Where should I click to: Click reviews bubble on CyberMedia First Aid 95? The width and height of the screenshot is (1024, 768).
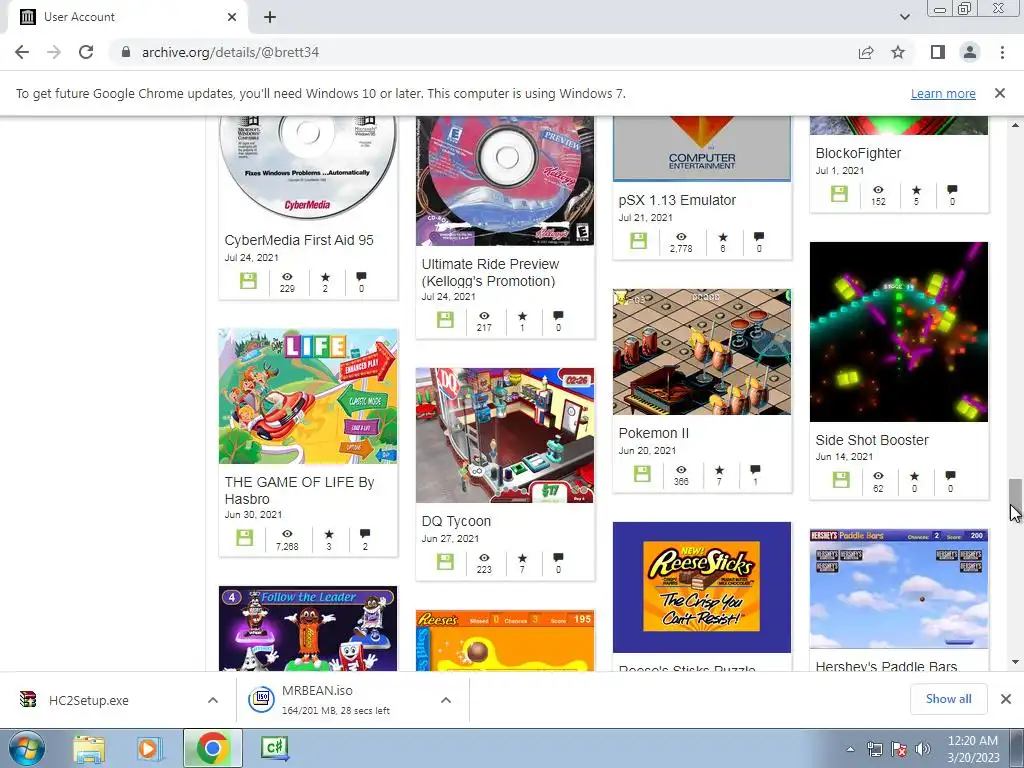[x=361, y=277]
